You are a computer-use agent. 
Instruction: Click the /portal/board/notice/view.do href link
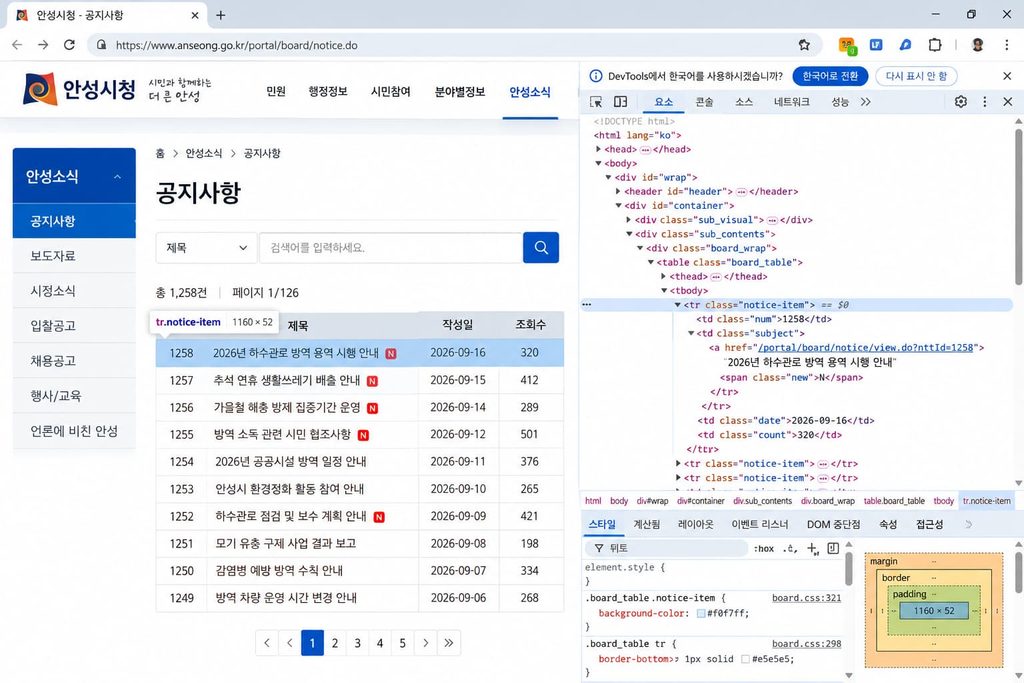coord(865,347)
